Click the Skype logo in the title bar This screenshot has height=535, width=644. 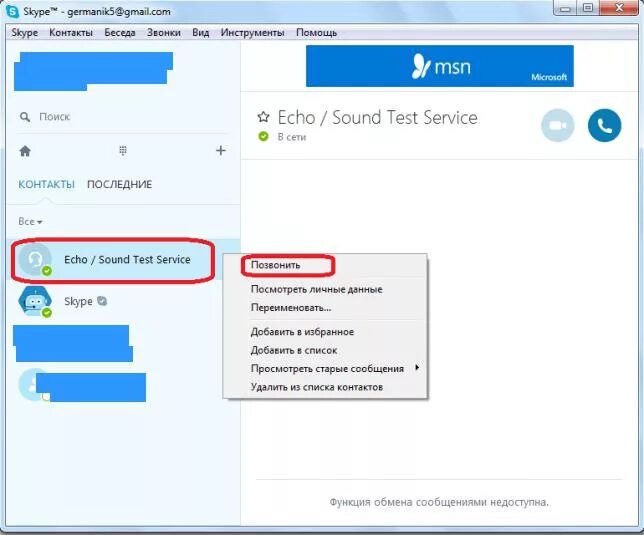point(12,11)
